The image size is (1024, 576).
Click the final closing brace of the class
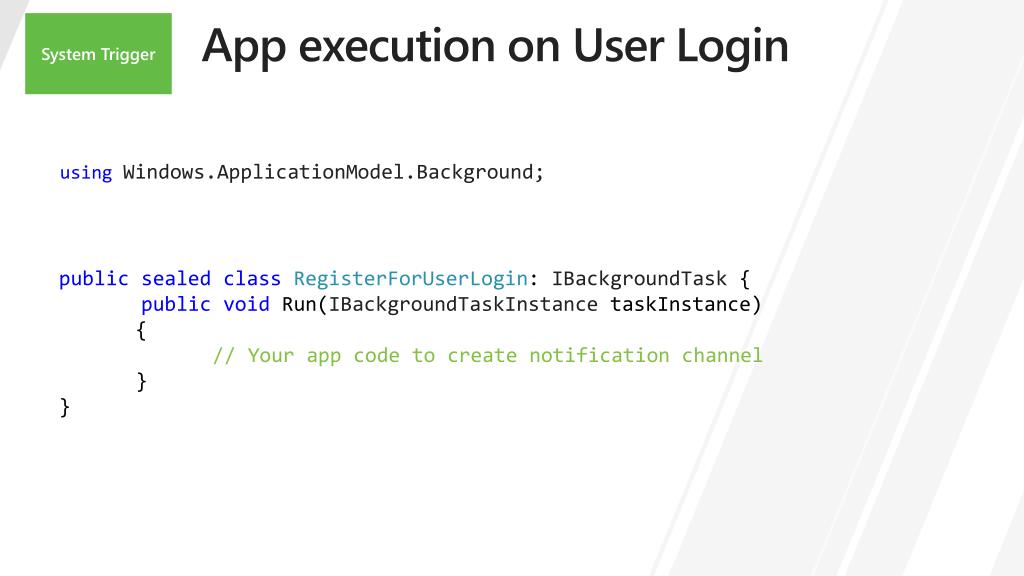tap(65, 407)
